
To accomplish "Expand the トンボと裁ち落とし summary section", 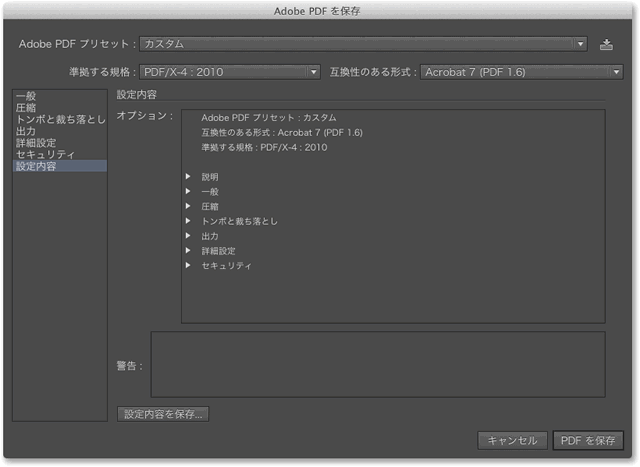I will (x=188, y=221).
